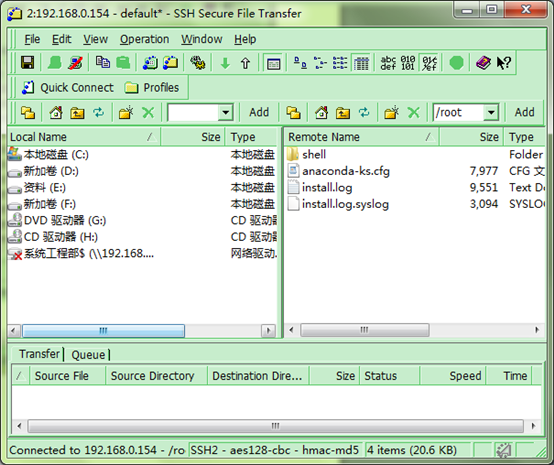Image resolution: width=554 pixels, height=465 pixels.
Task: Click the Disconnect icon in toolbar
Action: (76, 63)
